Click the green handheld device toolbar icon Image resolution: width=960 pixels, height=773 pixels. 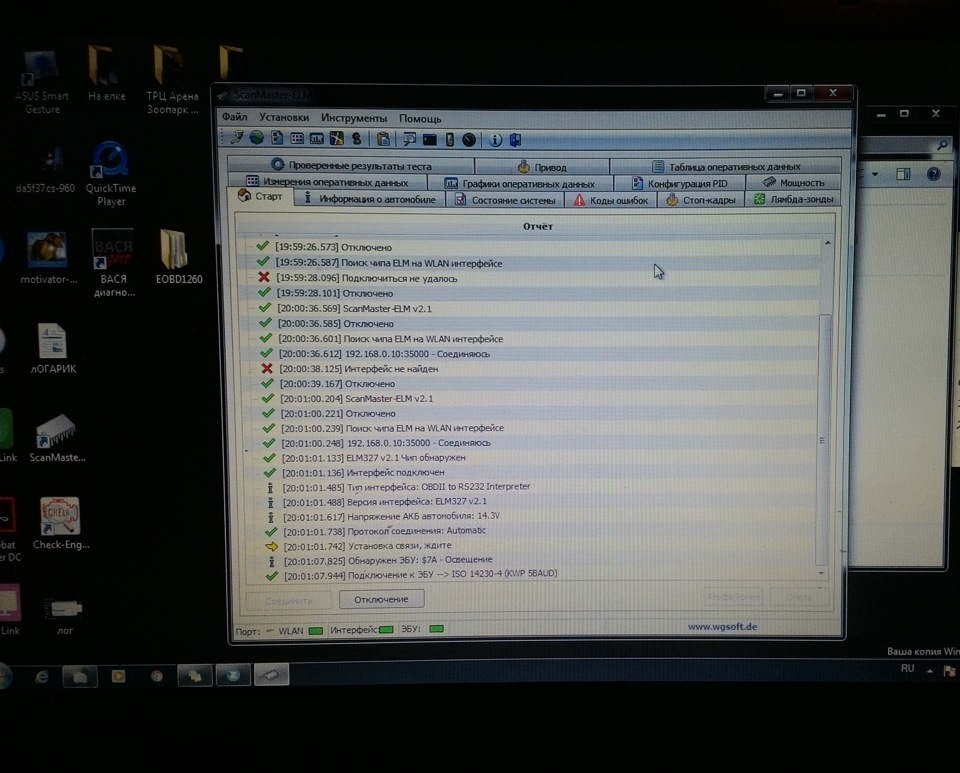point(449,140)
